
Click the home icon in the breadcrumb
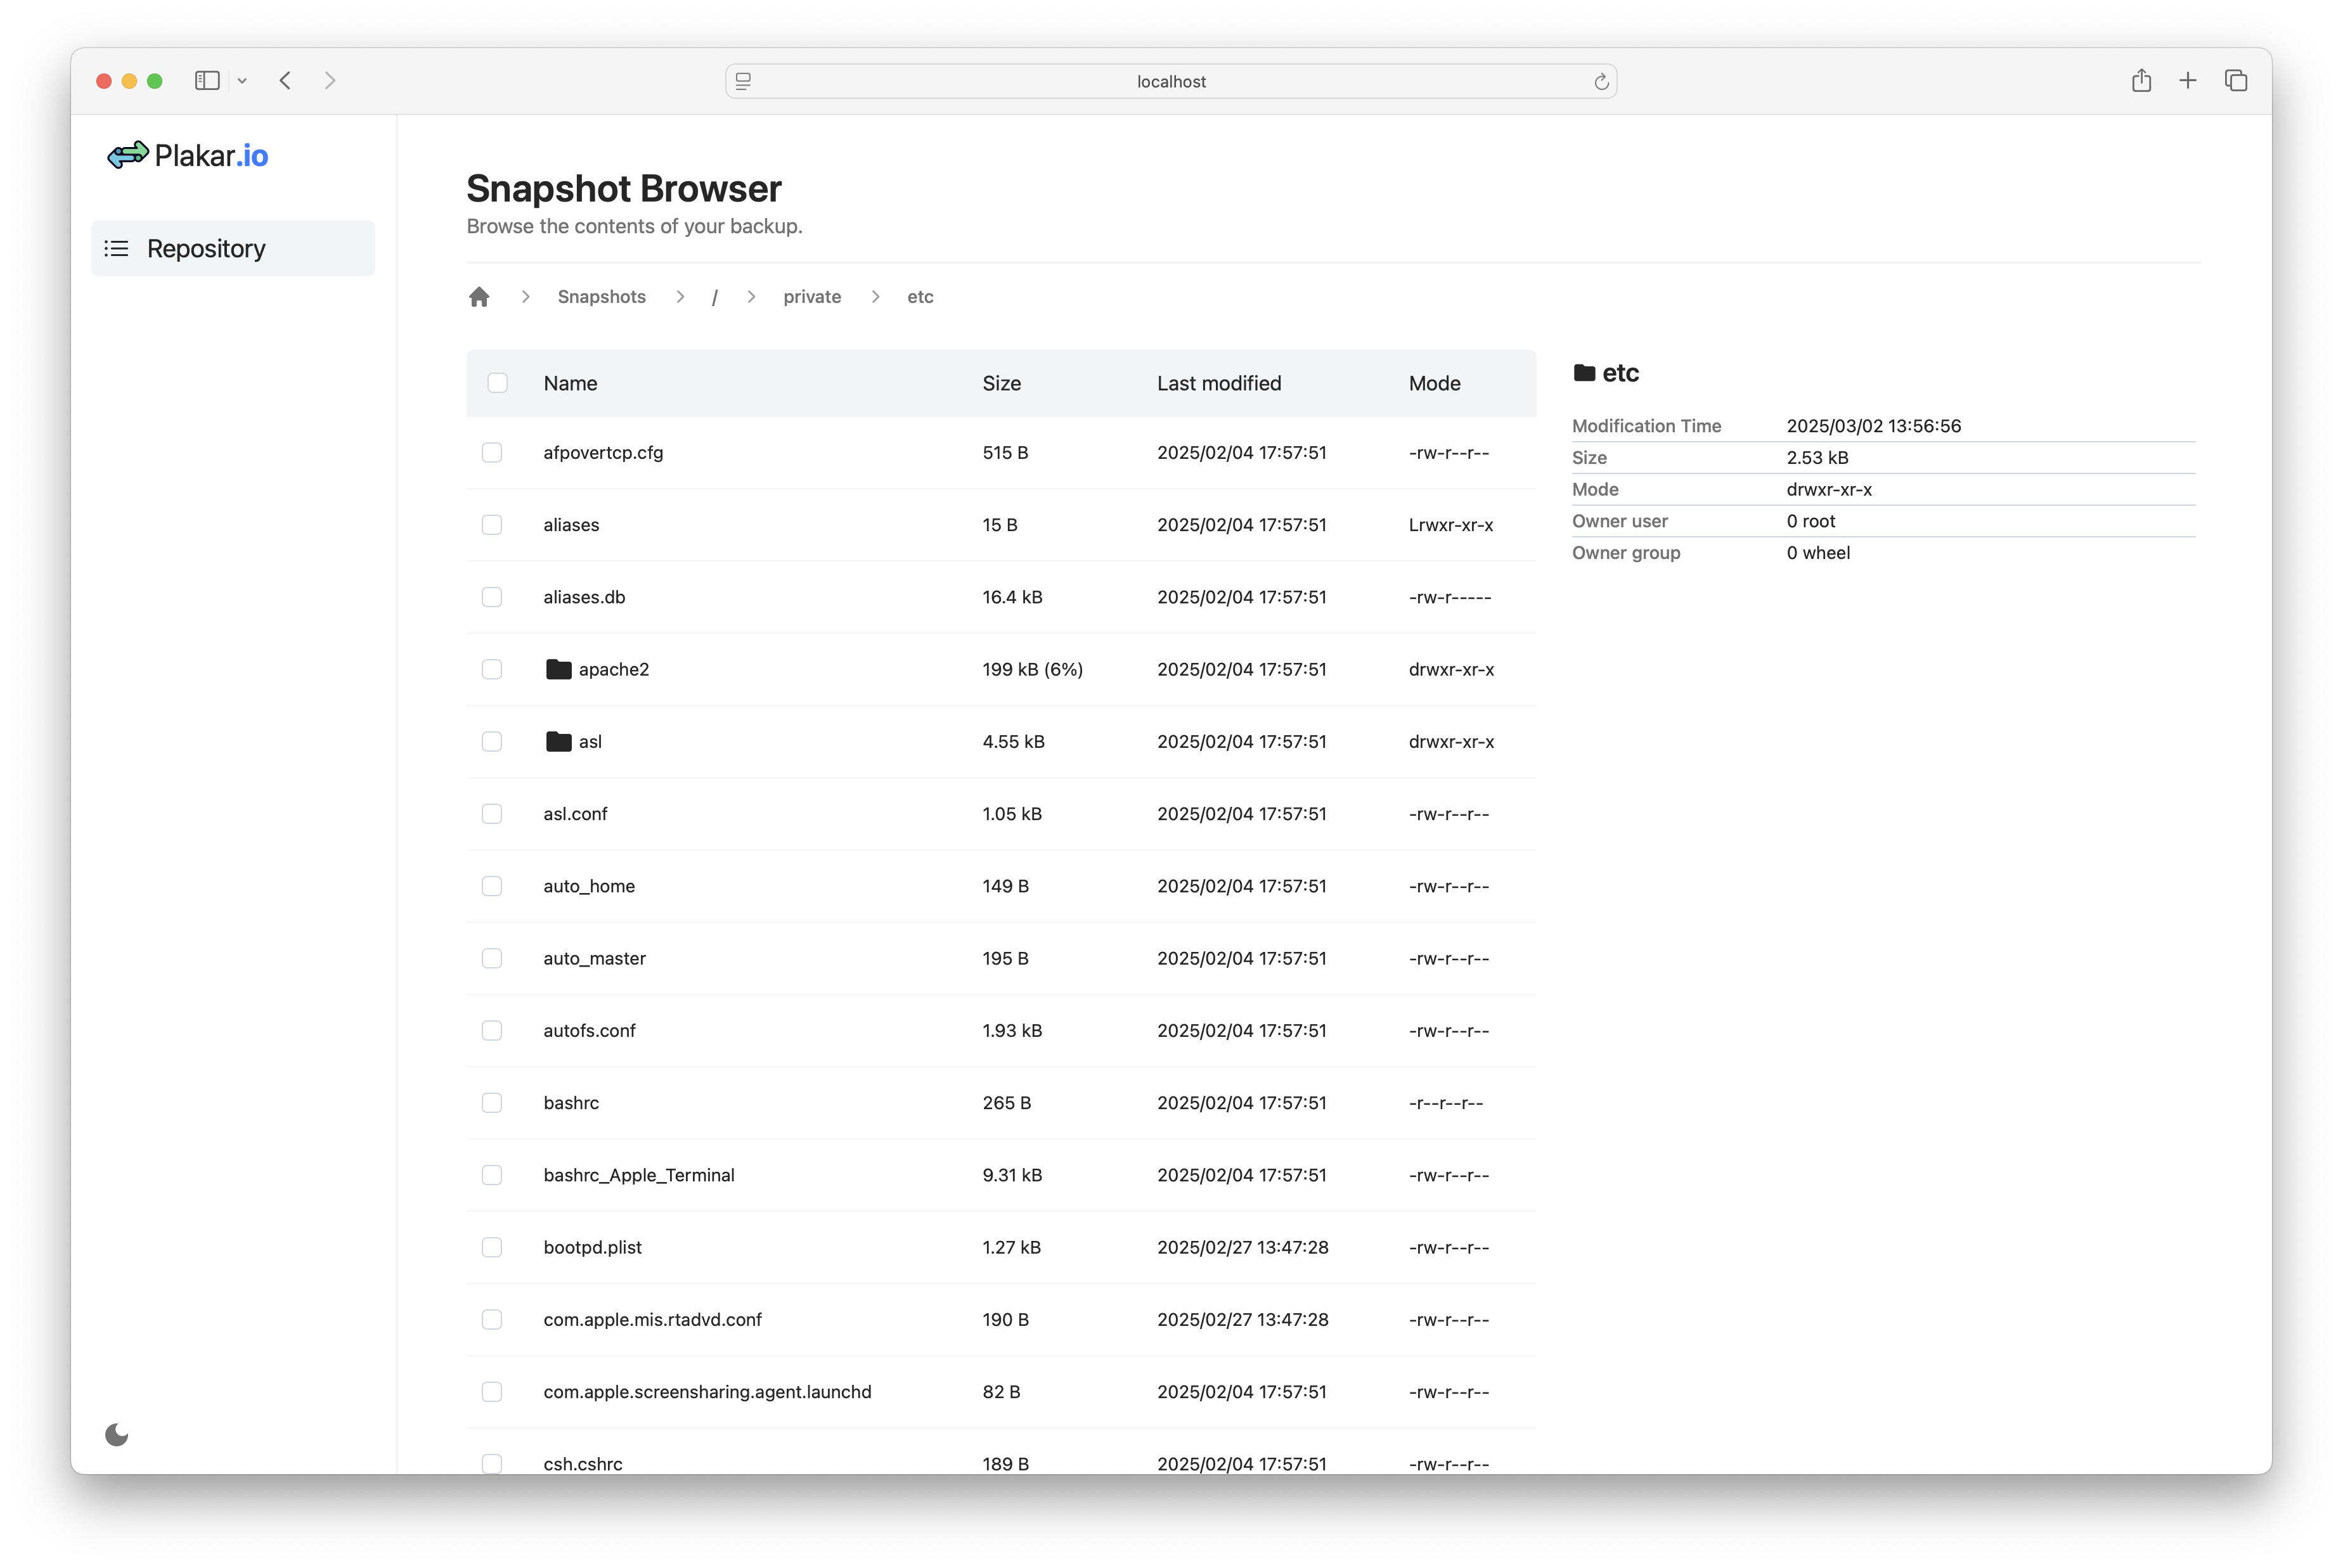(479, 296)
